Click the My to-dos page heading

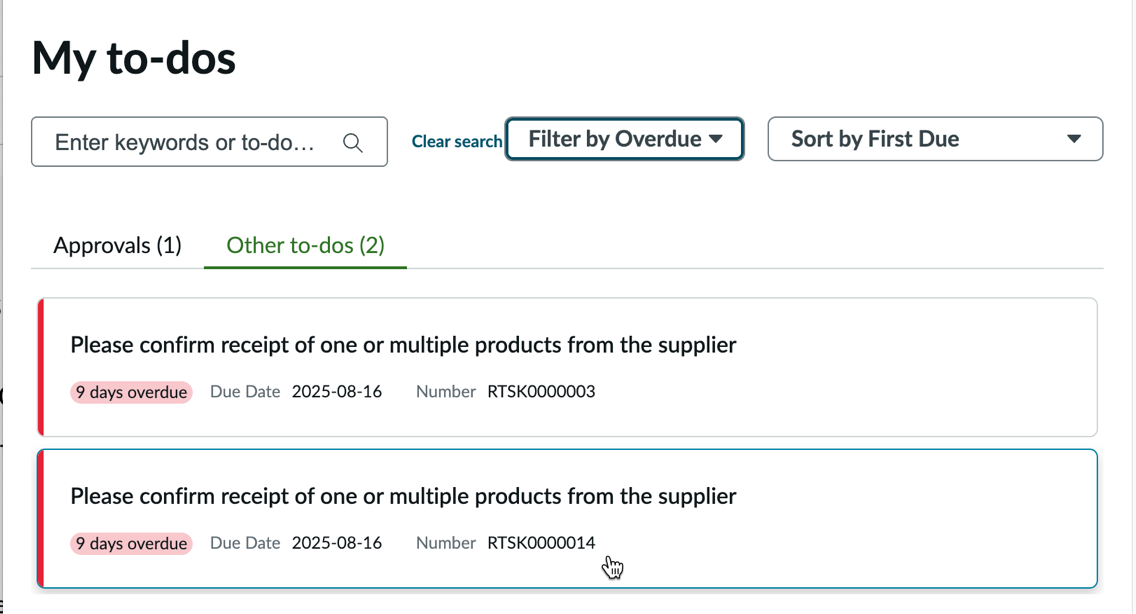pyautogui.click(x=134, y=58)
